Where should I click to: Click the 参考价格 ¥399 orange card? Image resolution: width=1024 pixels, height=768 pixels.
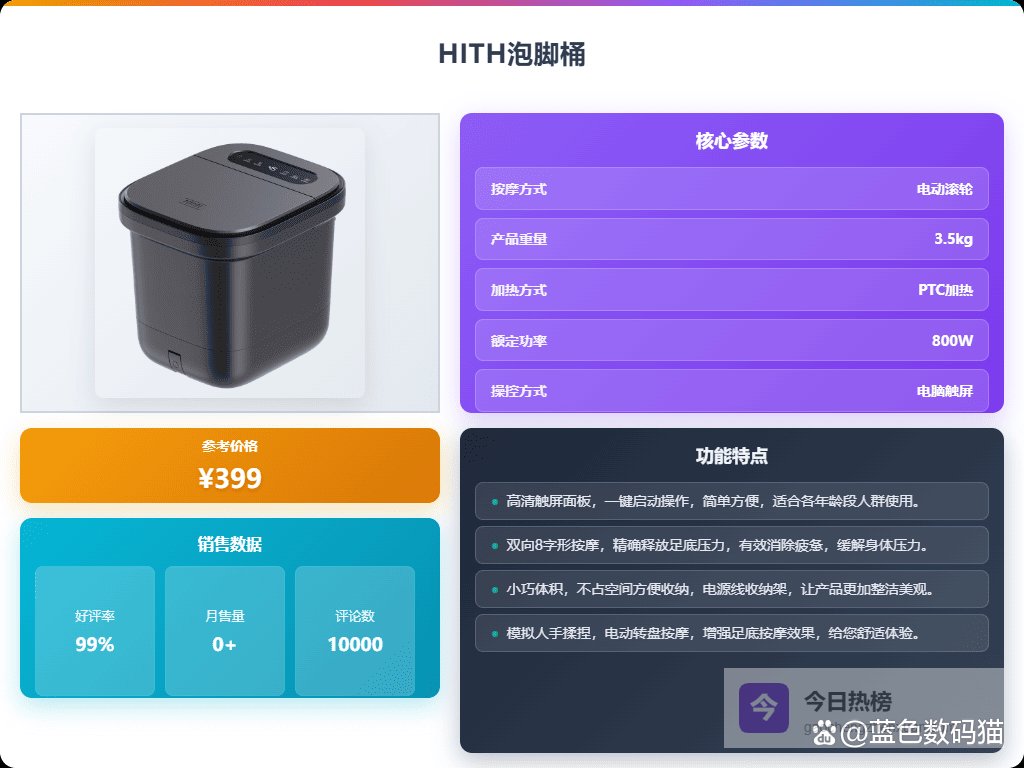[x=230, y=466]
